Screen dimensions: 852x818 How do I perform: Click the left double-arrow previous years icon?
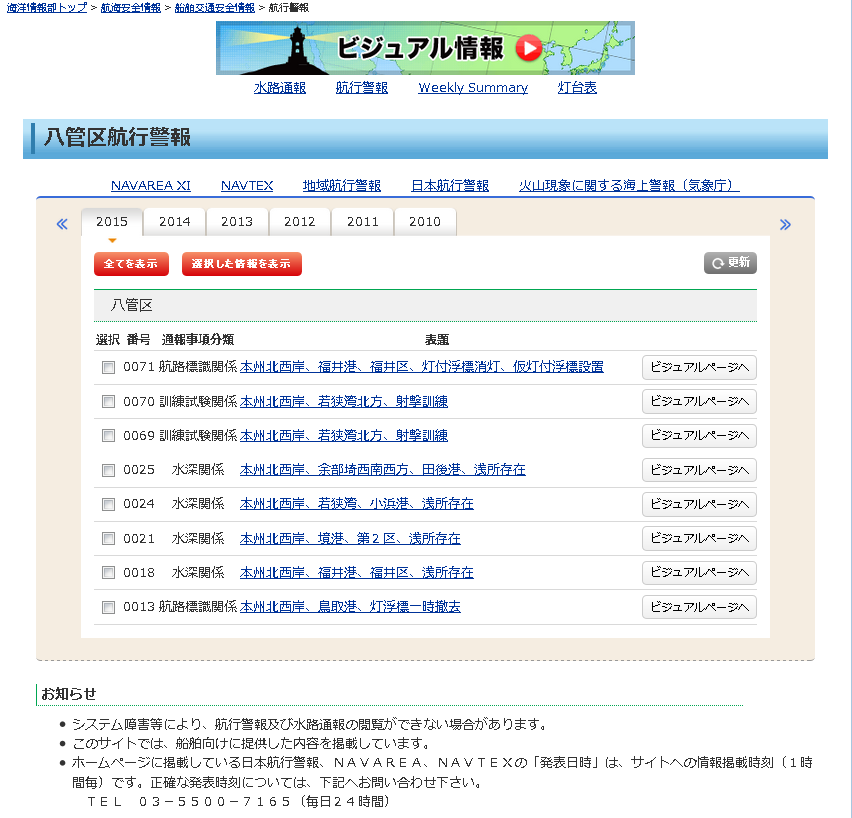(x=62, y=224)
